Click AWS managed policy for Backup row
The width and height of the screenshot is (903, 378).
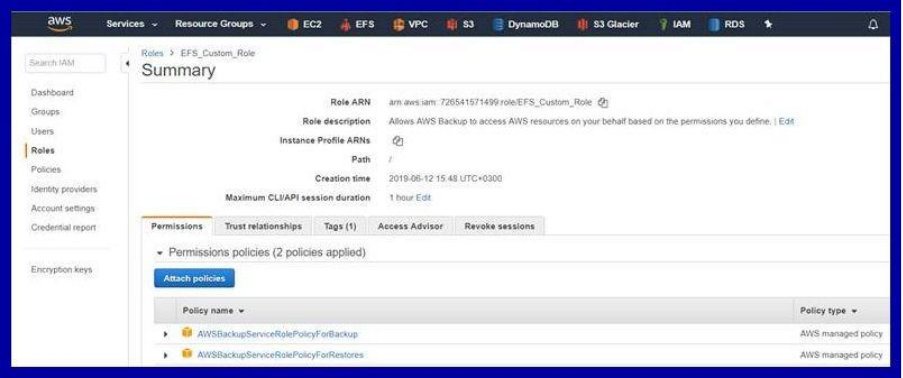click(841, 334)
